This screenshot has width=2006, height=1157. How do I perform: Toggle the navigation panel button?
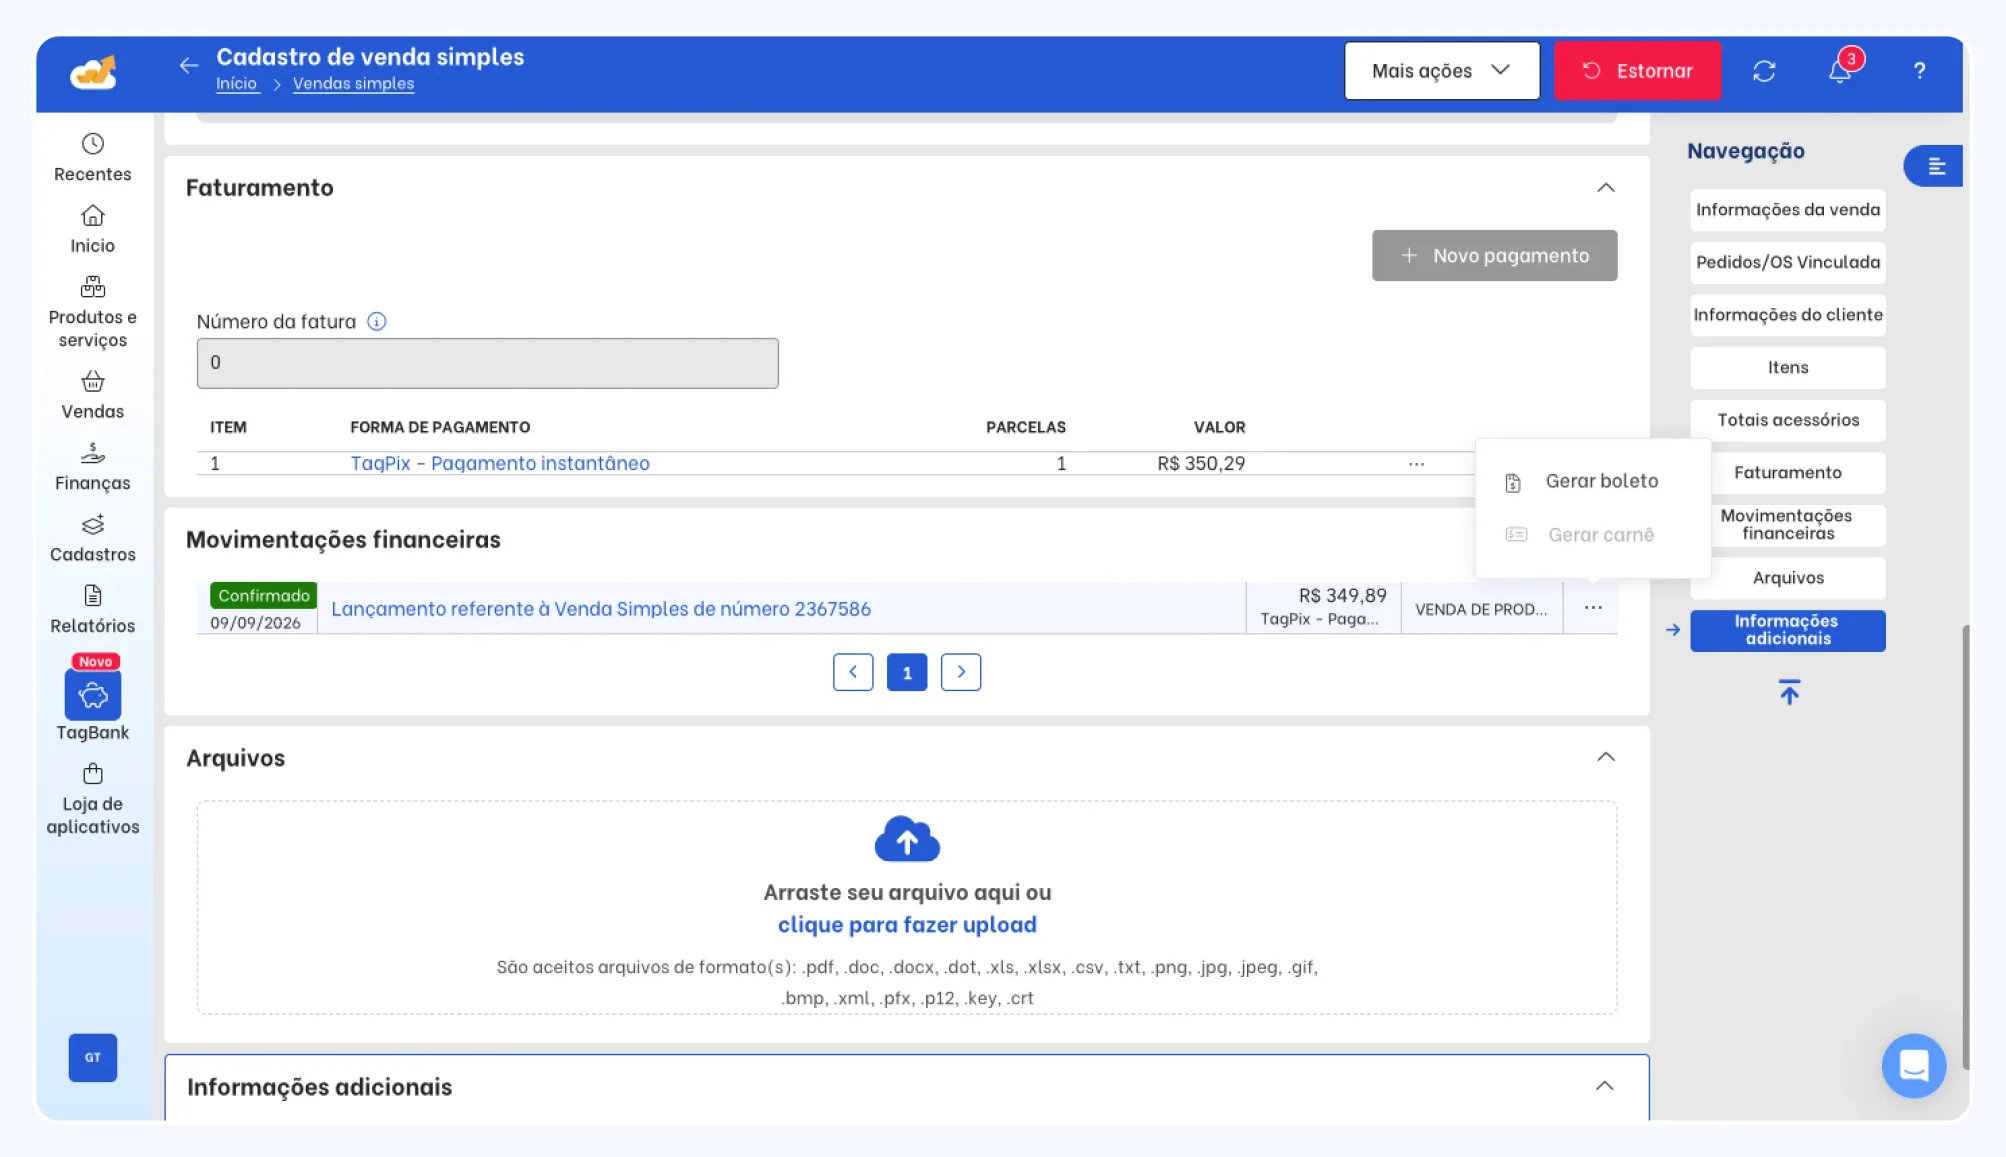pyautogui.click(x=1934, y=166)
